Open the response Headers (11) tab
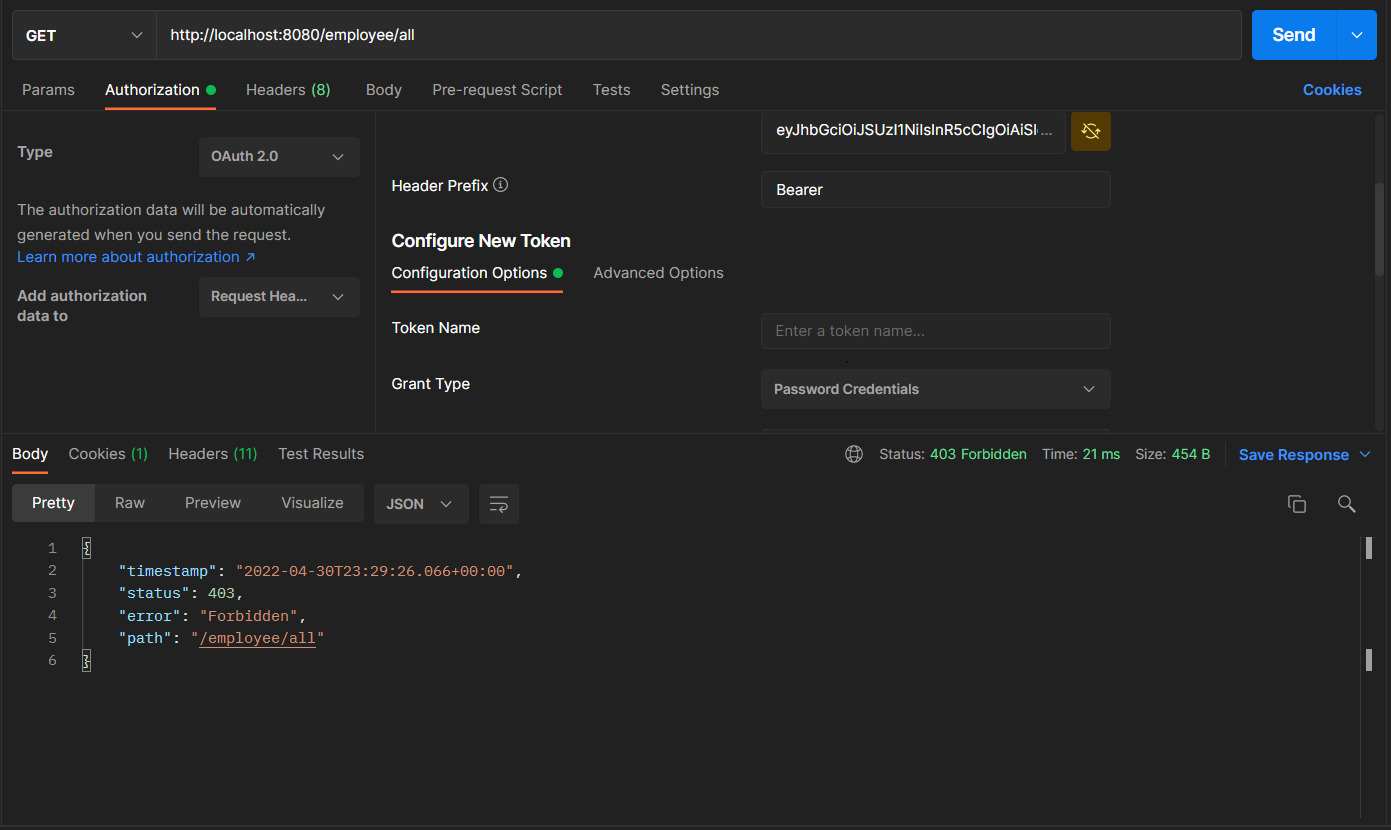Screen dimensions: 1391x830 (x=213, y=454)
